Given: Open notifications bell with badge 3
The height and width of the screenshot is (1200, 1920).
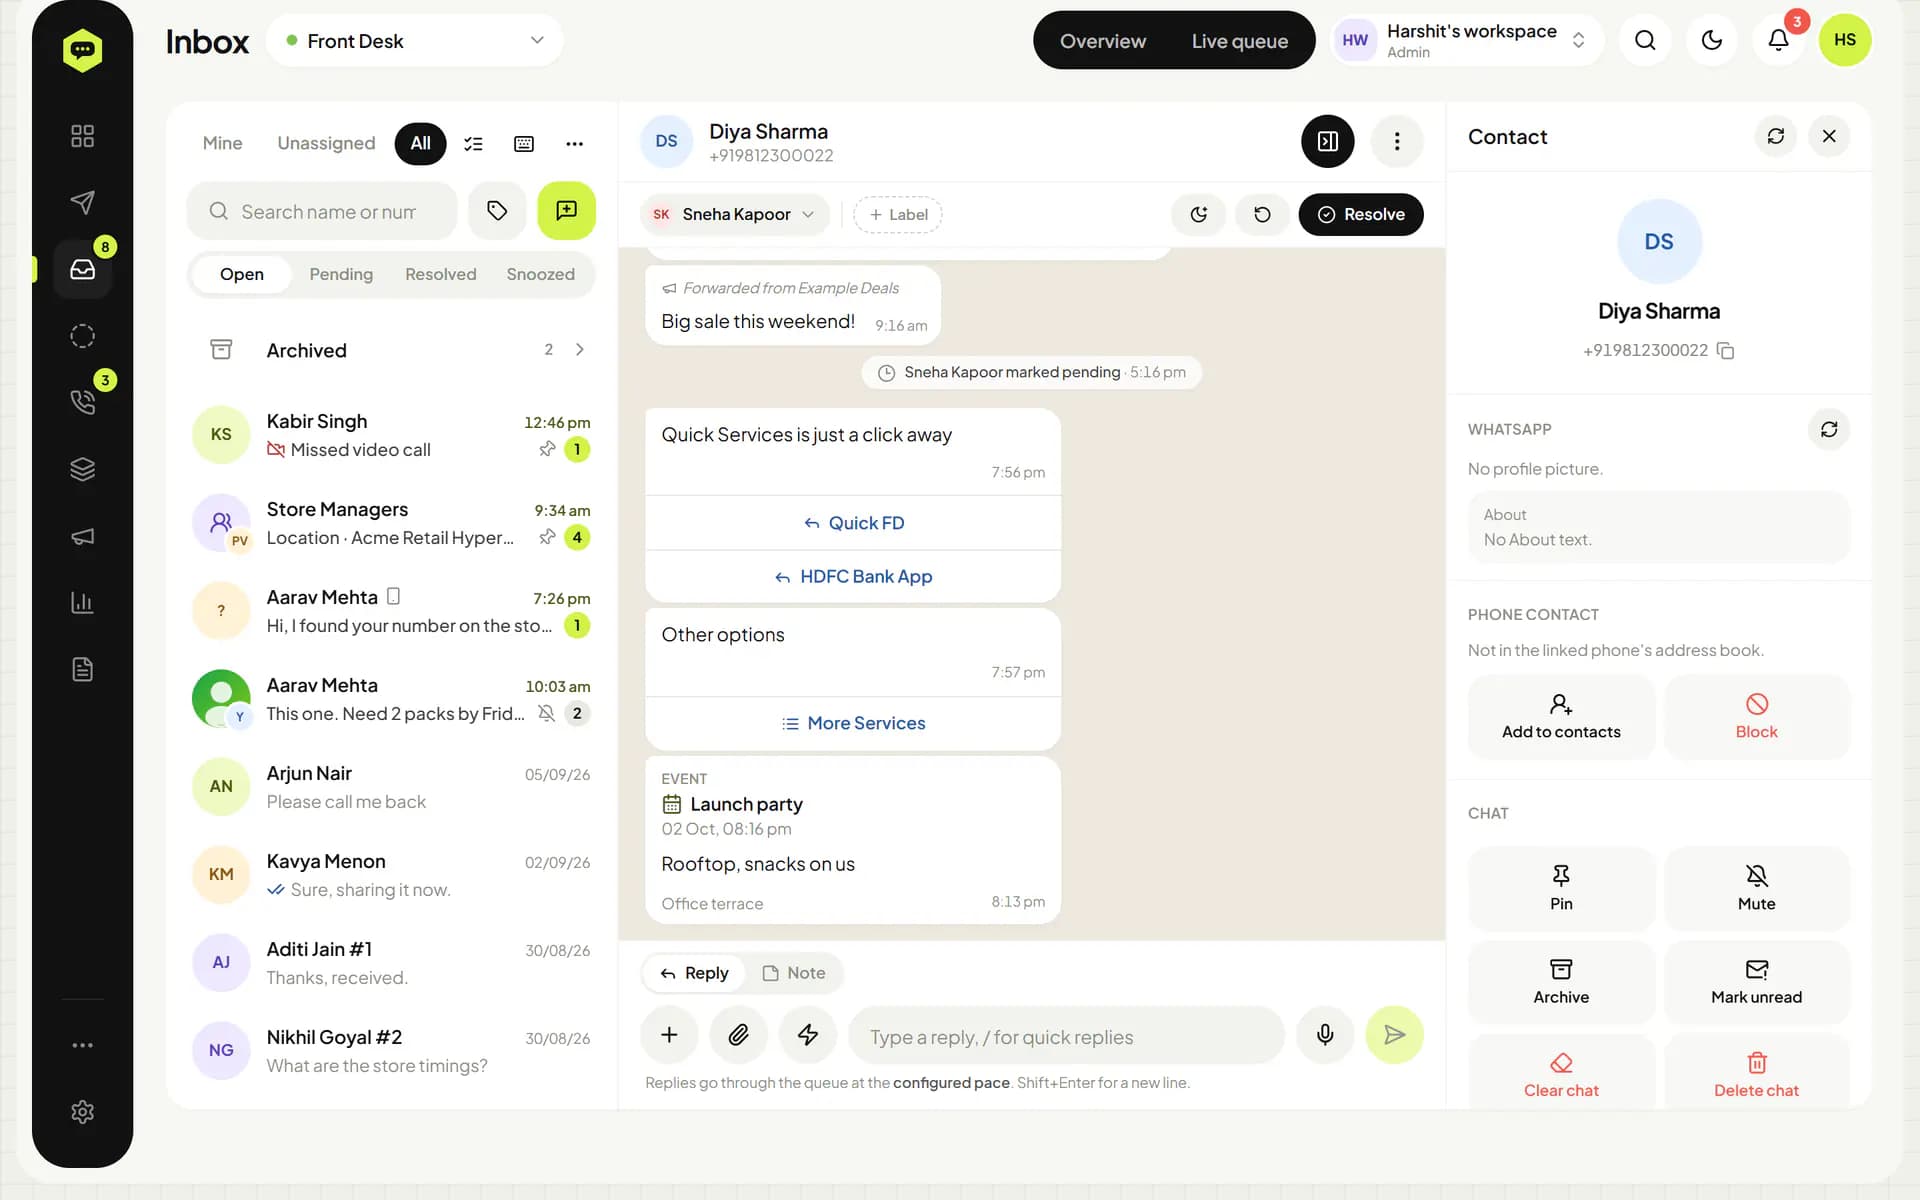Looking at the screenshot, I should [x=1778, y=40].
